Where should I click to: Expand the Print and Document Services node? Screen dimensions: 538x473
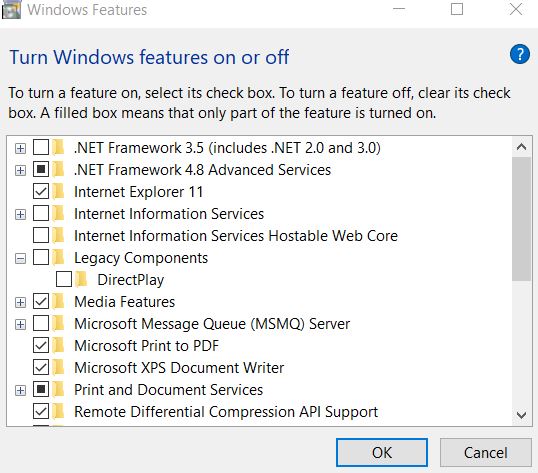pyautogui.click(x=20, y=390)
